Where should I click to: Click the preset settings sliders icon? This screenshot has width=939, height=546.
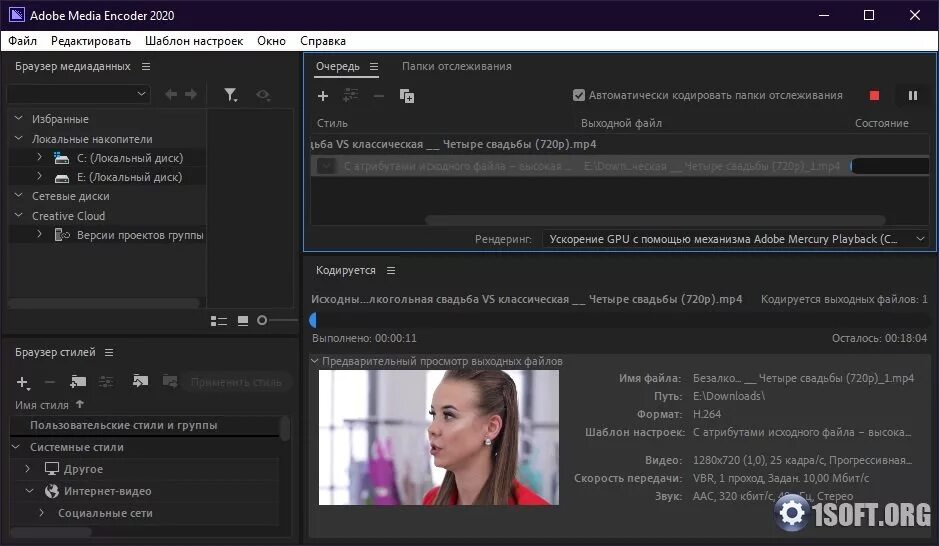point(106,381)
